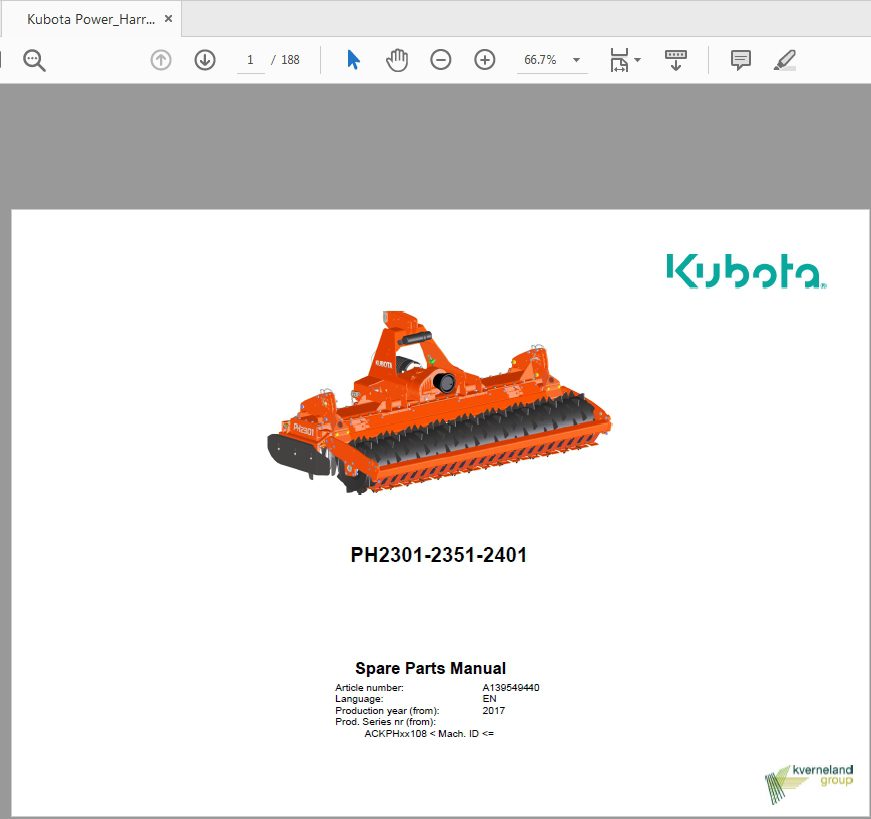The height and width of the screenshot is (819, 871).
Task: Click the zoom percentage value 66.7%
Action: pos(540,60)
